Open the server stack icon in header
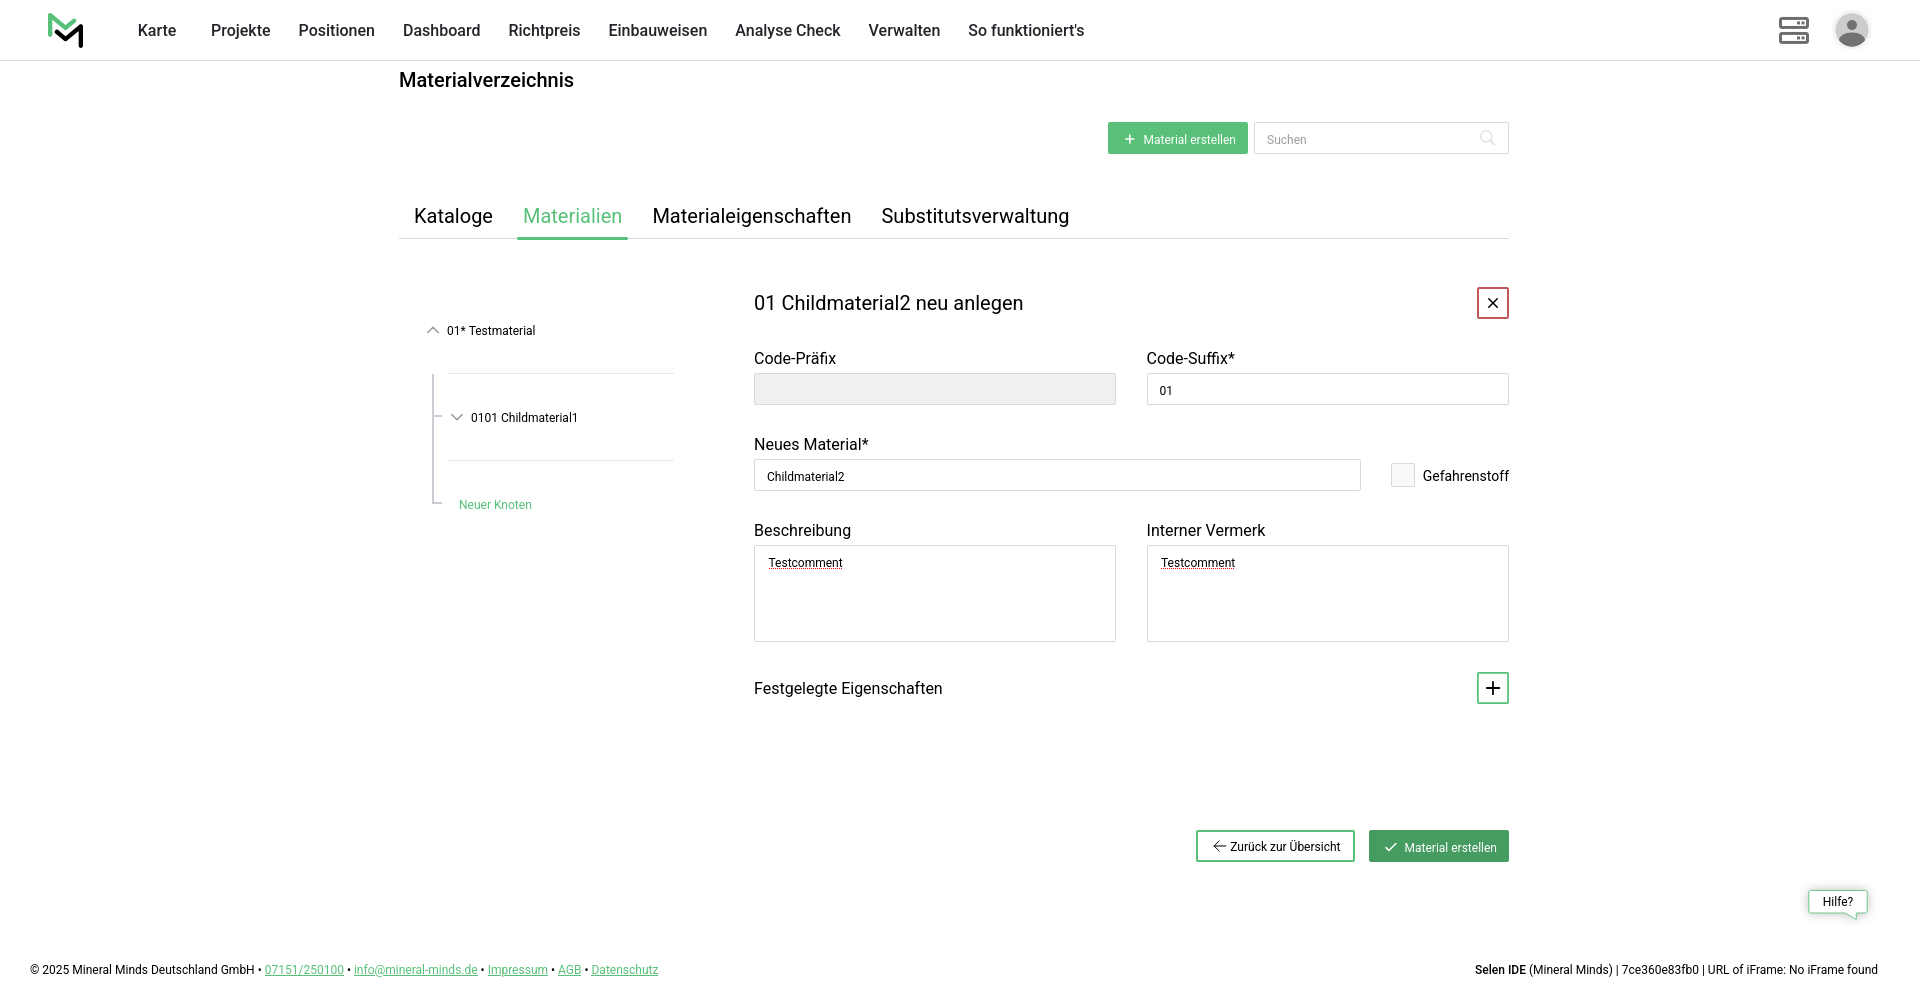The image size is (1920, 994). click(1793, 30)
